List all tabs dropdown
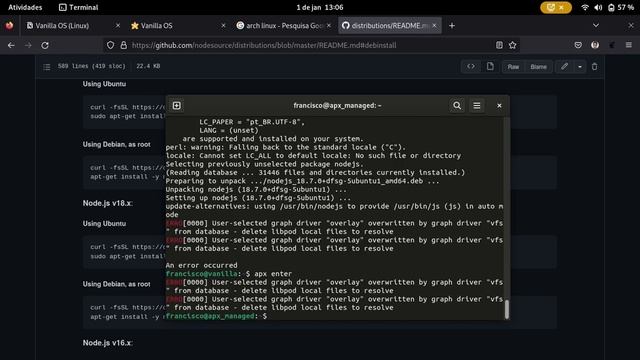This screenshot has height=360, width=640. 596,26
